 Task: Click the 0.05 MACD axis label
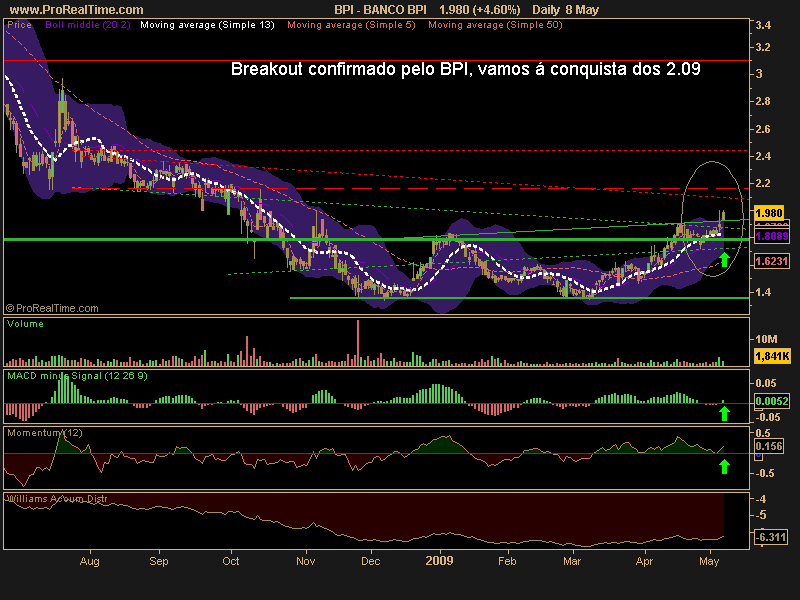[766, 383]
